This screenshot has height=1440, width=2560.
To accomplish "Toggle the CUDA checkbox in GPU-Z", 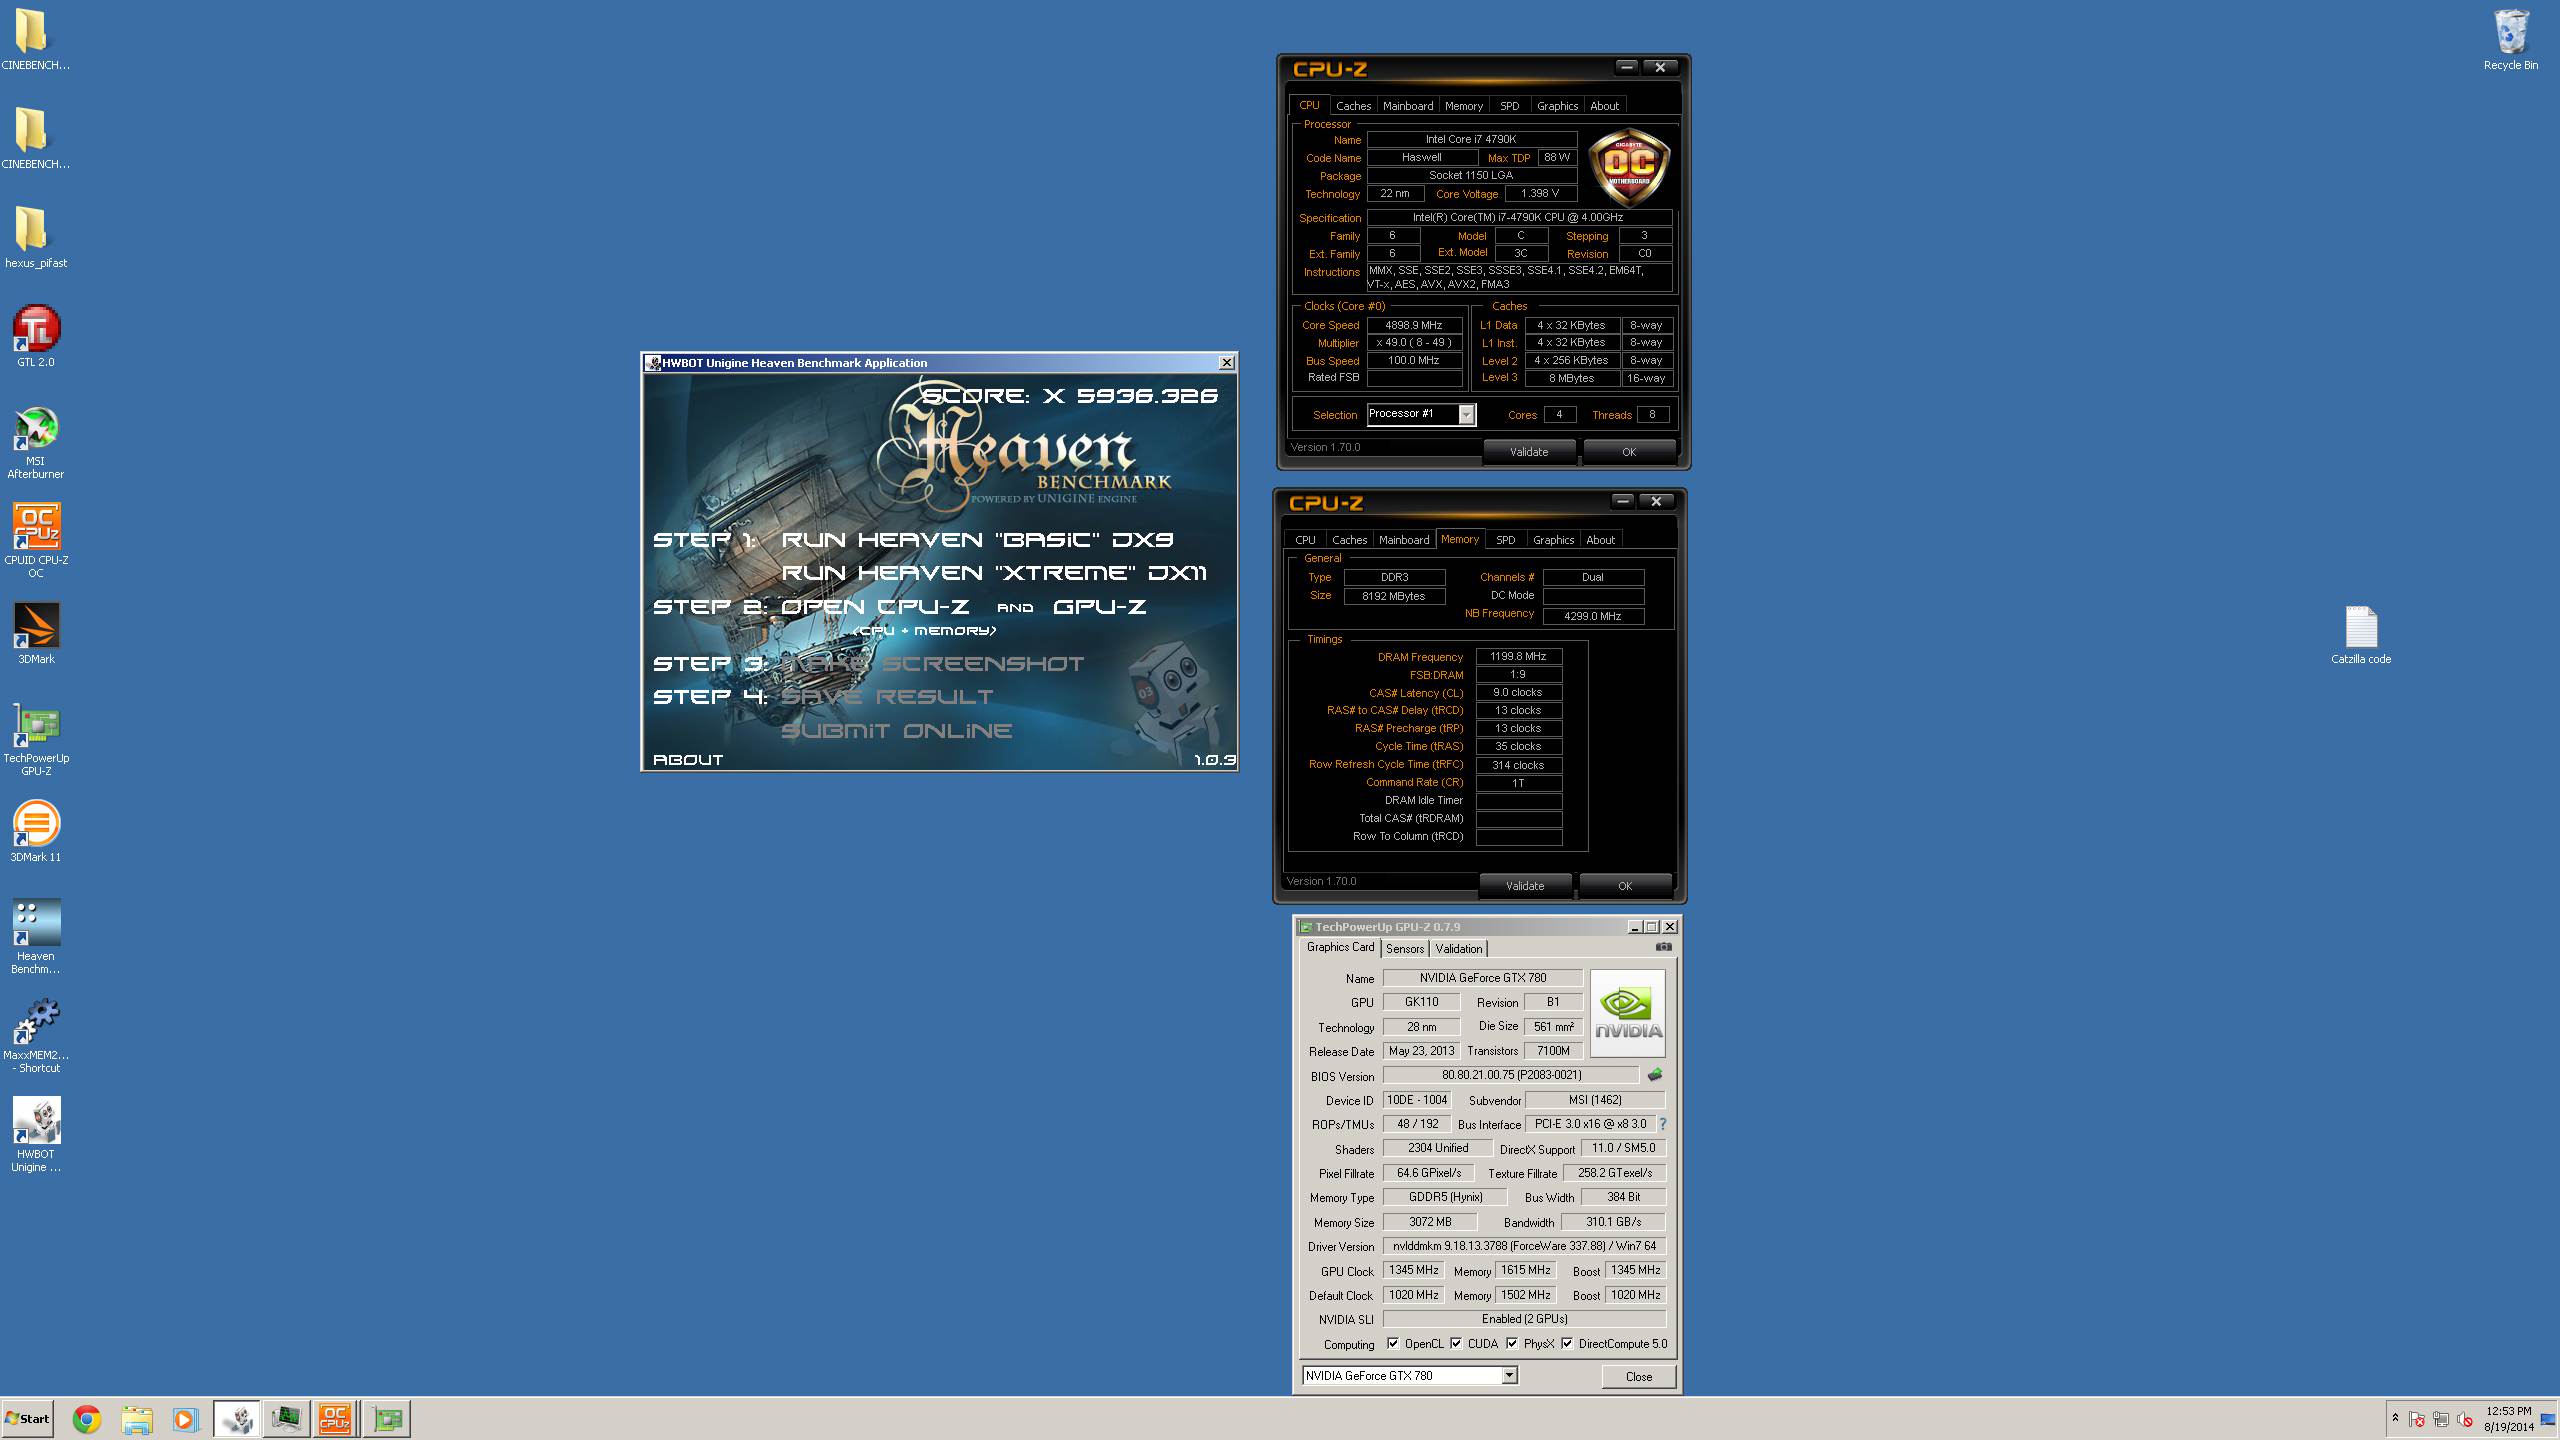I will coord(1456,1343).
